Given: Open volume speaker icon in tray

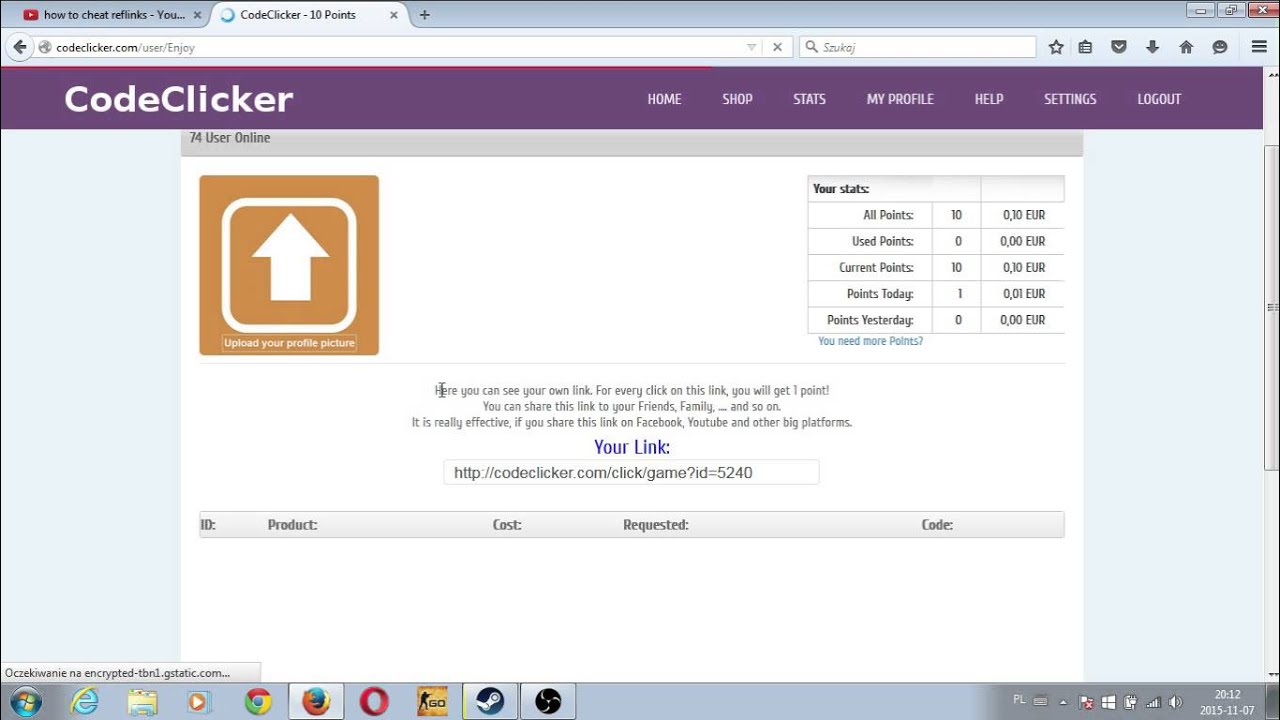Looking at the screenshot, I should click(x=1176, y=702).
